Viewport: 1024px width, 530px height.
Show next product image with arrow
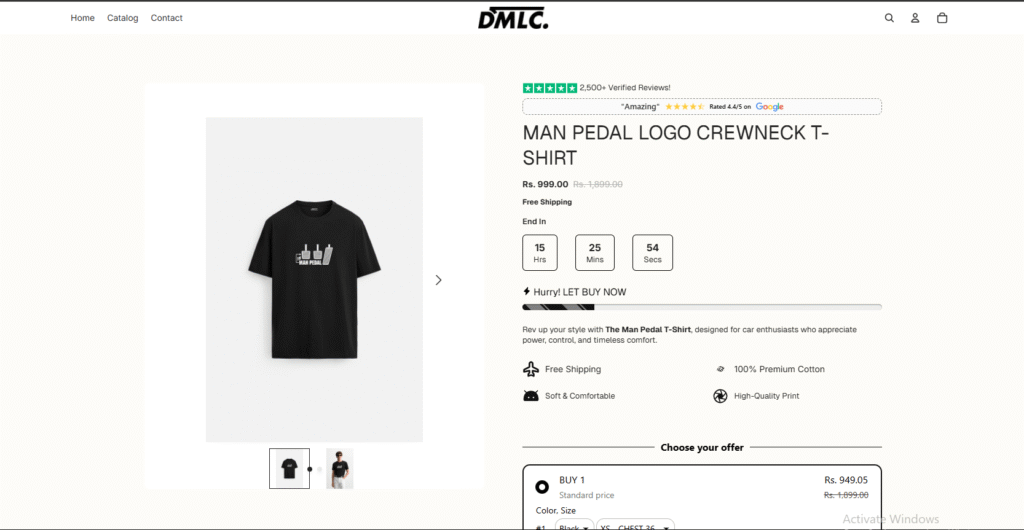[438, 280]
